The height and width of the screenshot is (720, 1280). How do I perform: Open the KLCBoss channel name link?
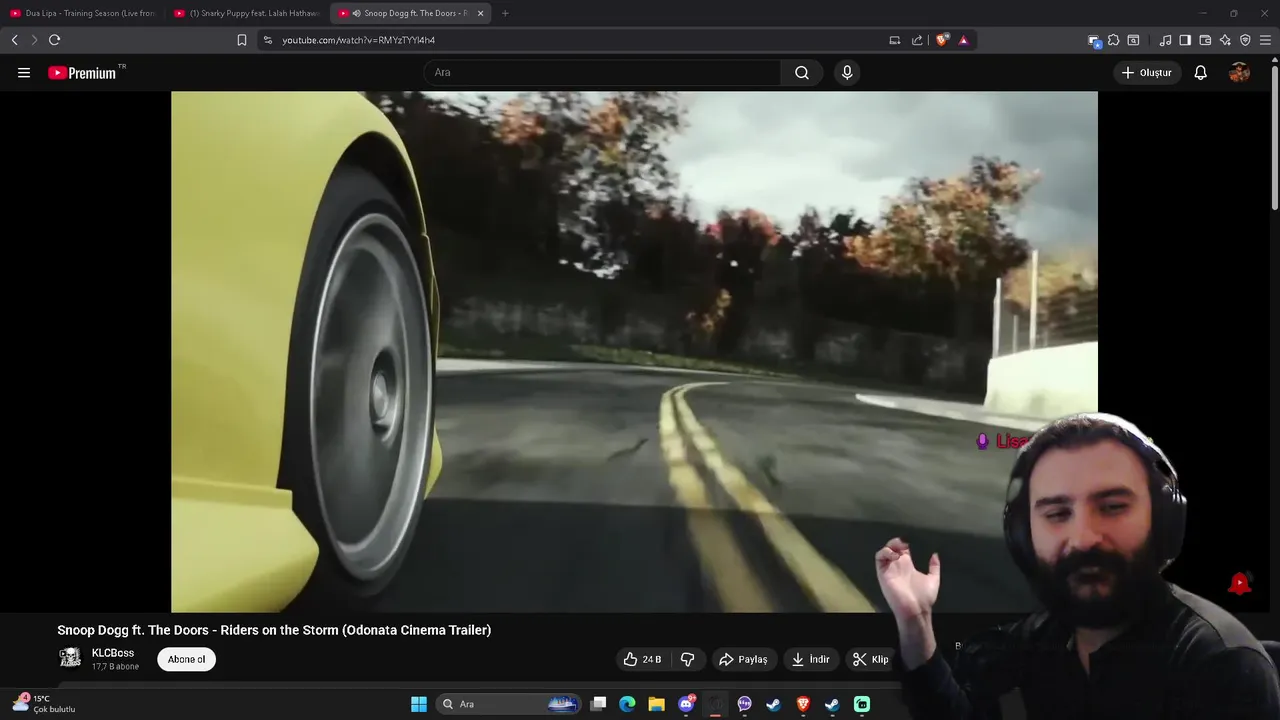pos(113,653)
